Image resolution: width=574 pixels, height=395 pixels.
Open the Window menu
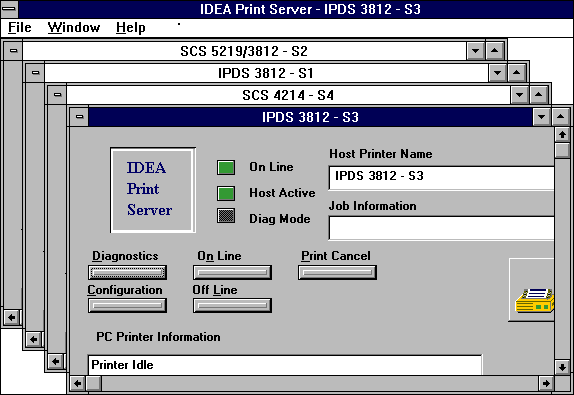tap(74, 28)
